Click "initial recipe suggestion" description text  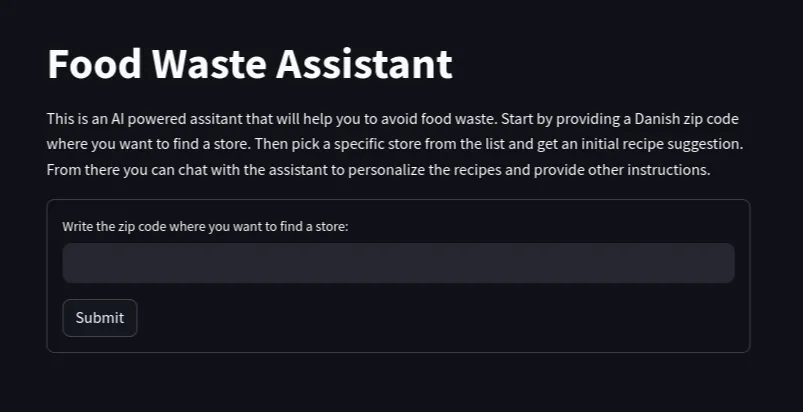point(653,144)
